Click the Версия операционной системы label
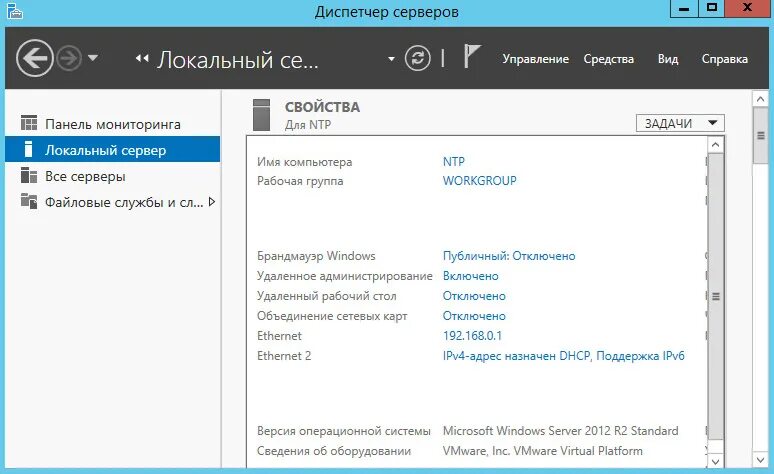Screen dimensions: 774x474 click(344, 431)
